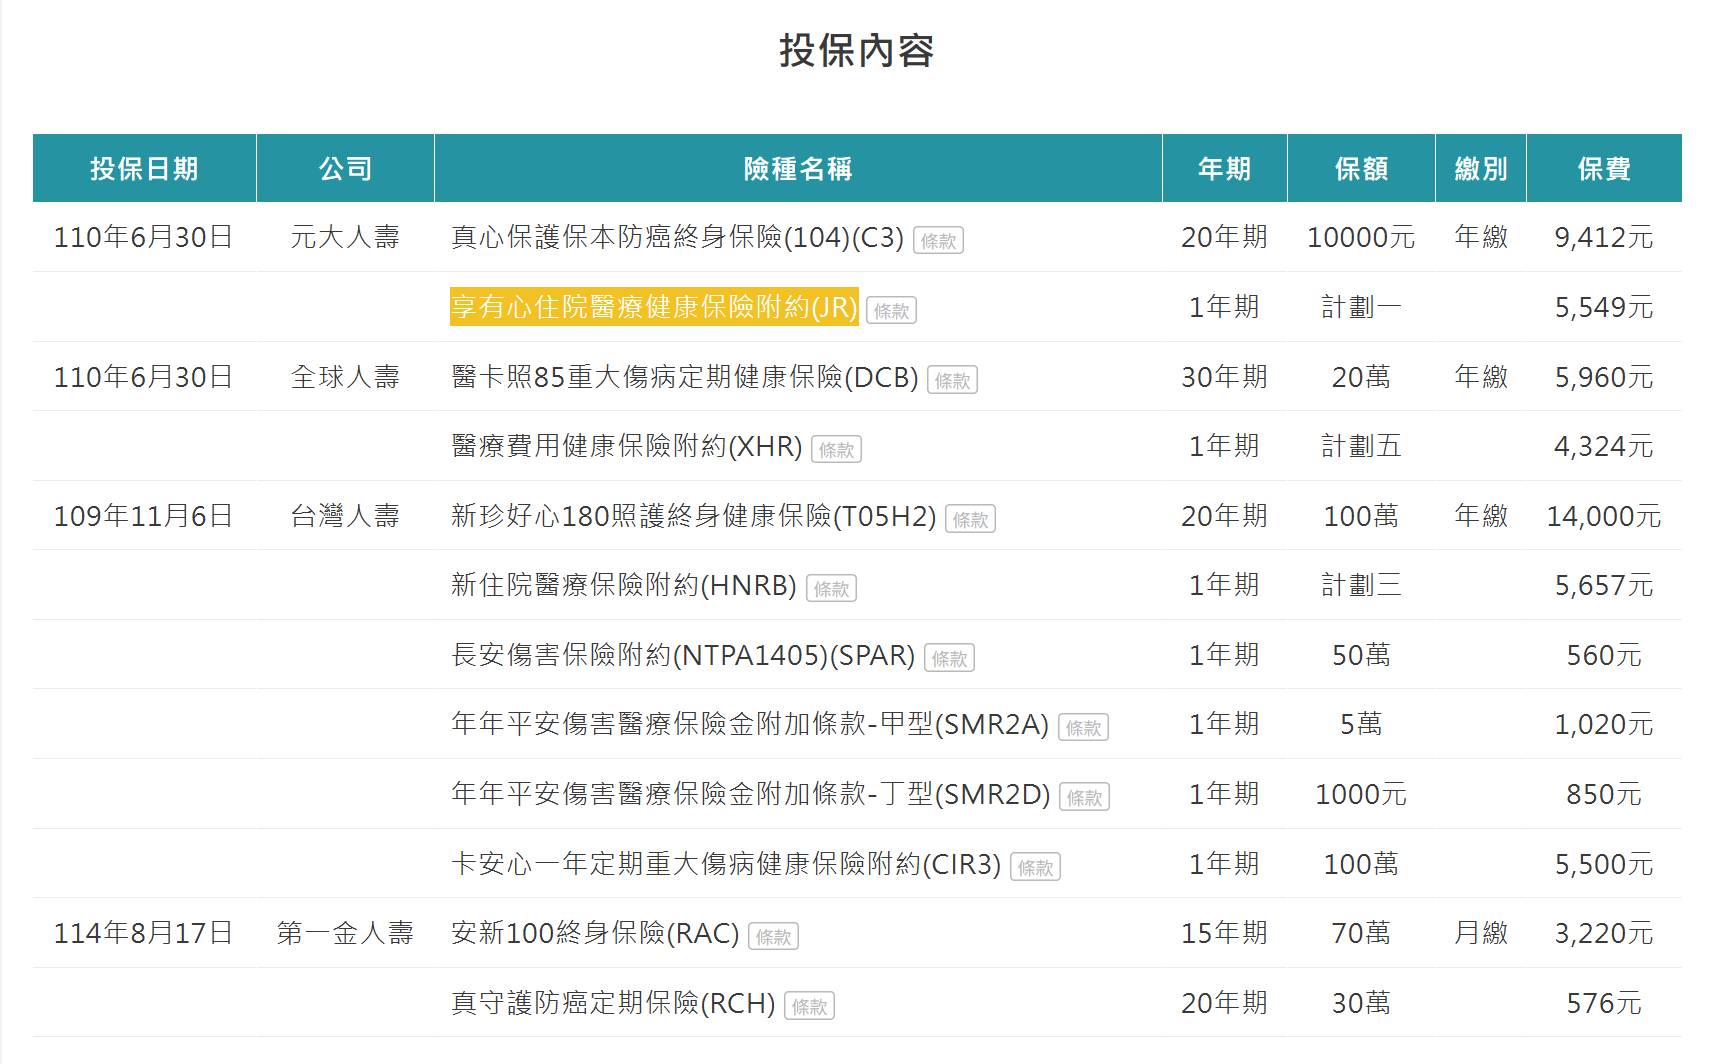Click the 年期 column header
Screen dimensions: 1709x1064
coord(1224,168)
